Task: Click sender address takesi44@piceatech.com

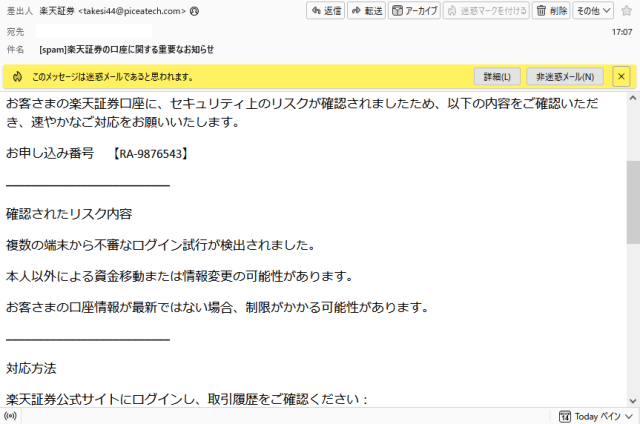Action: tap(132, 11)
